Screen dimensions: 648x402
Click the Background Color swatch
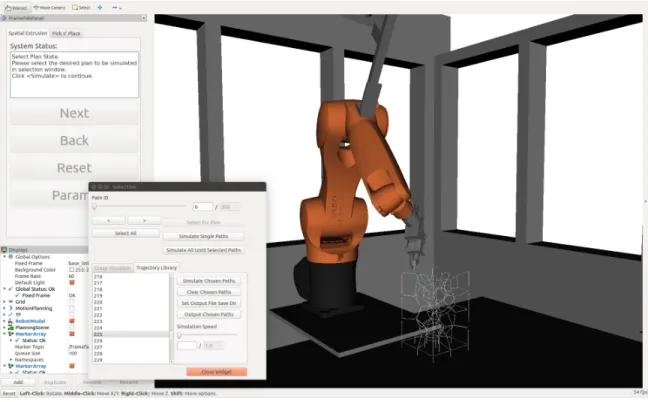[72, 270]
